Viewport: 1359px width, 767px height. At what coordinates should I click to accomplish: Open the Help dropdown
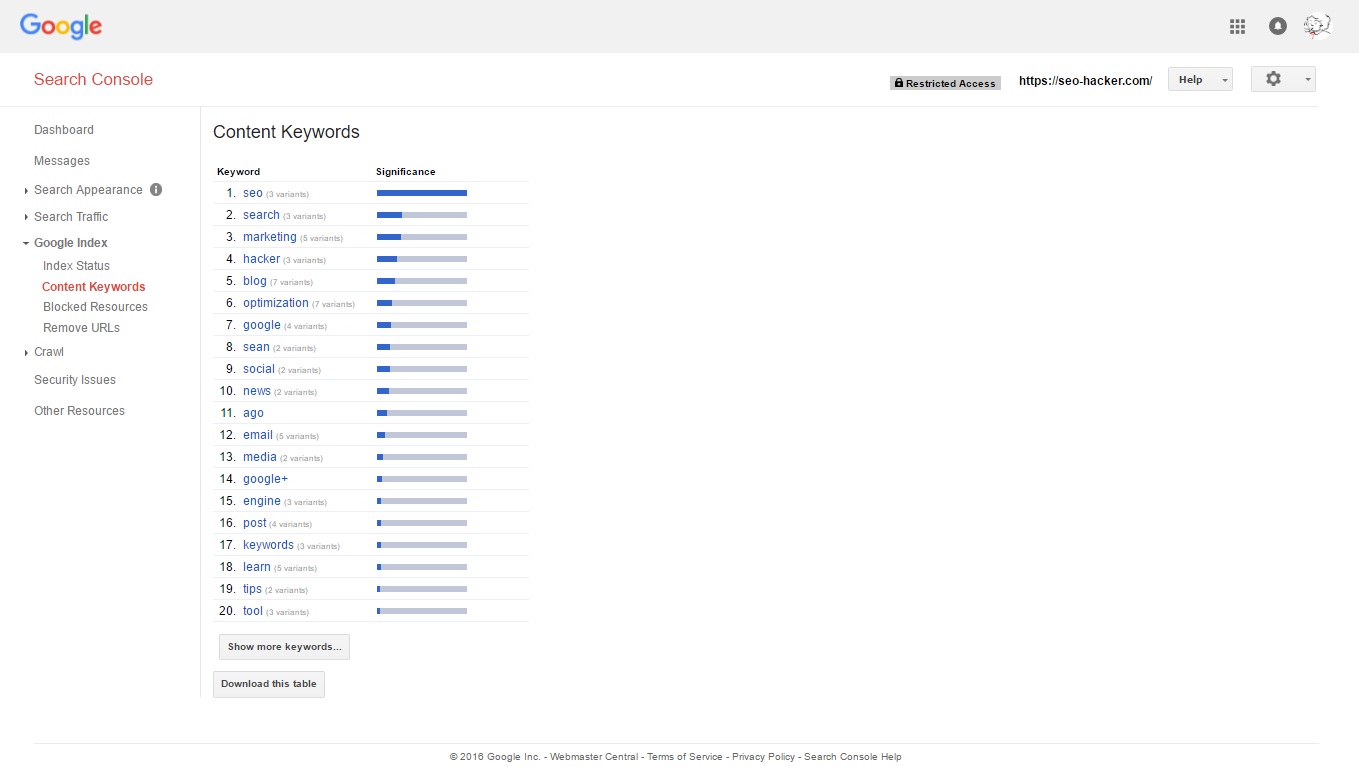(1199, 80)
